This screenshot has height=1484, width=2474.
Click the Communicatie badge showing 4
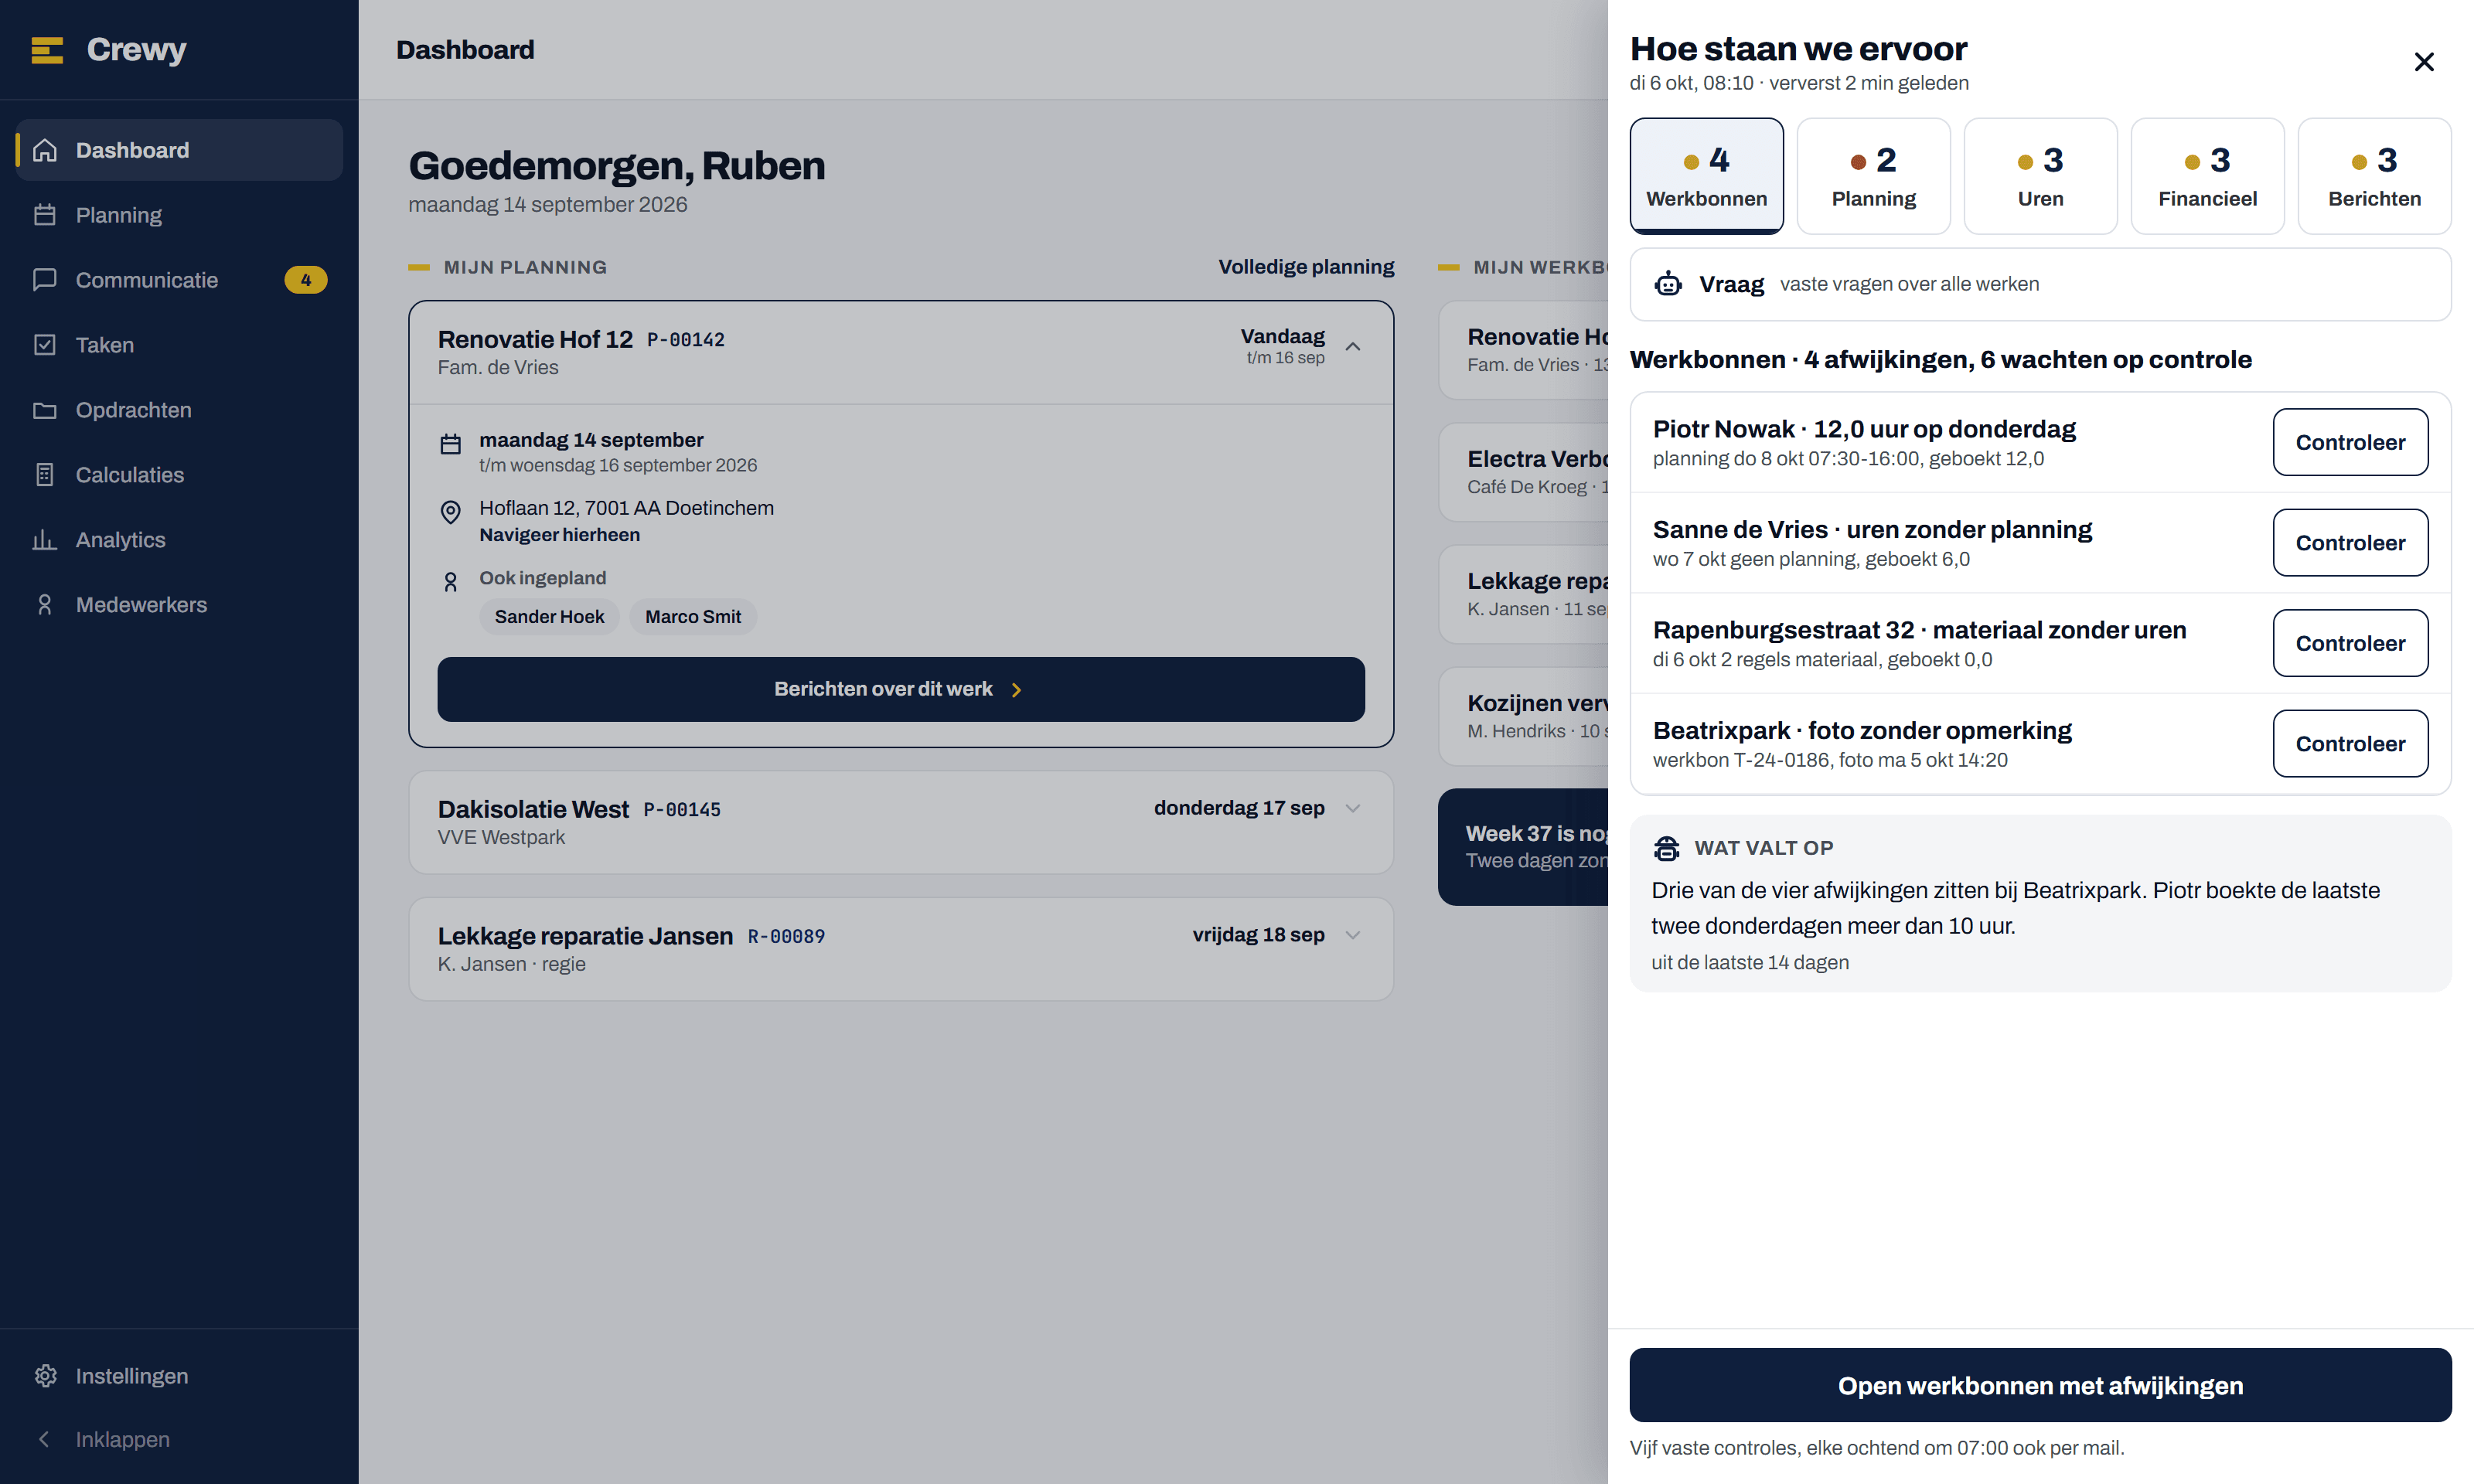coord(306,280)
